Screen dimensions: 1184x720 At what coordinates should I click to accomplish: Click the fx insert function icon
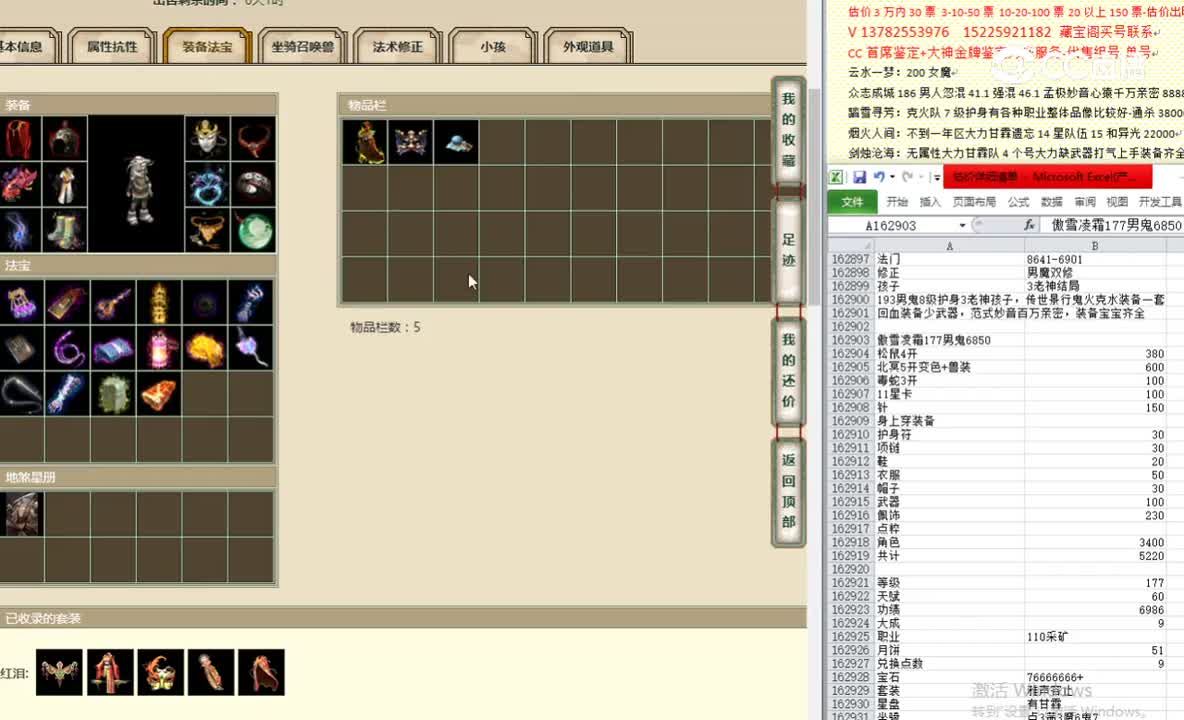click(x=1029, y=225)
